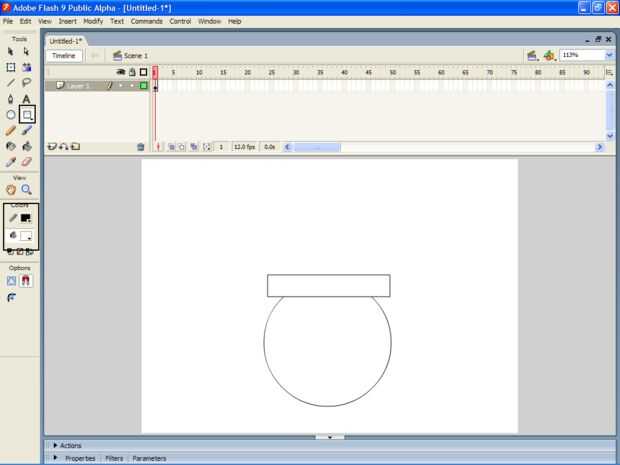The image size is (620, 465).
Task: Click the back arrow beside Timeline
Action: pos(95,56)
